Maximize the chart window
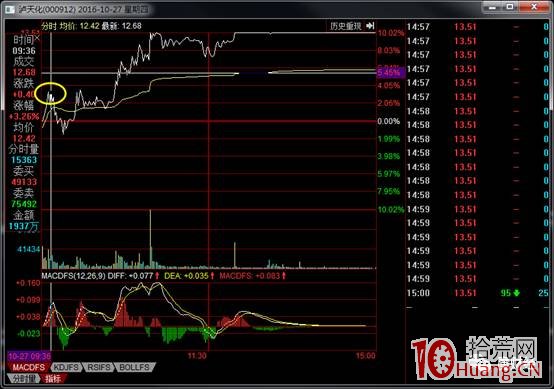The image size is (554, 389). (x=510, y=7)
